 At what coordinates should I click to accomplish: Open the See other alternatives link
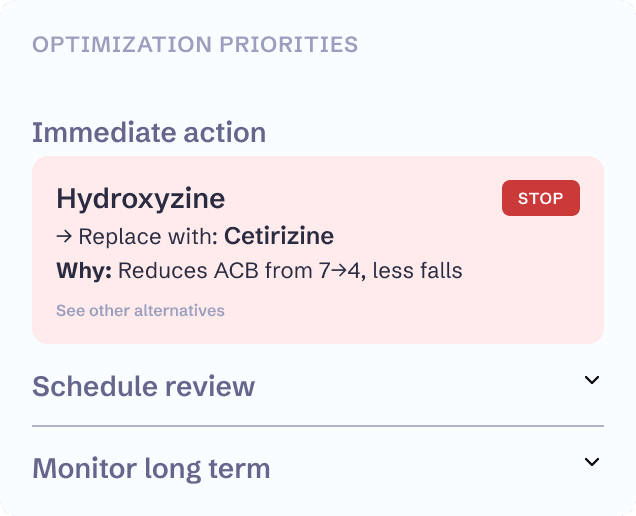coord(140,310)
